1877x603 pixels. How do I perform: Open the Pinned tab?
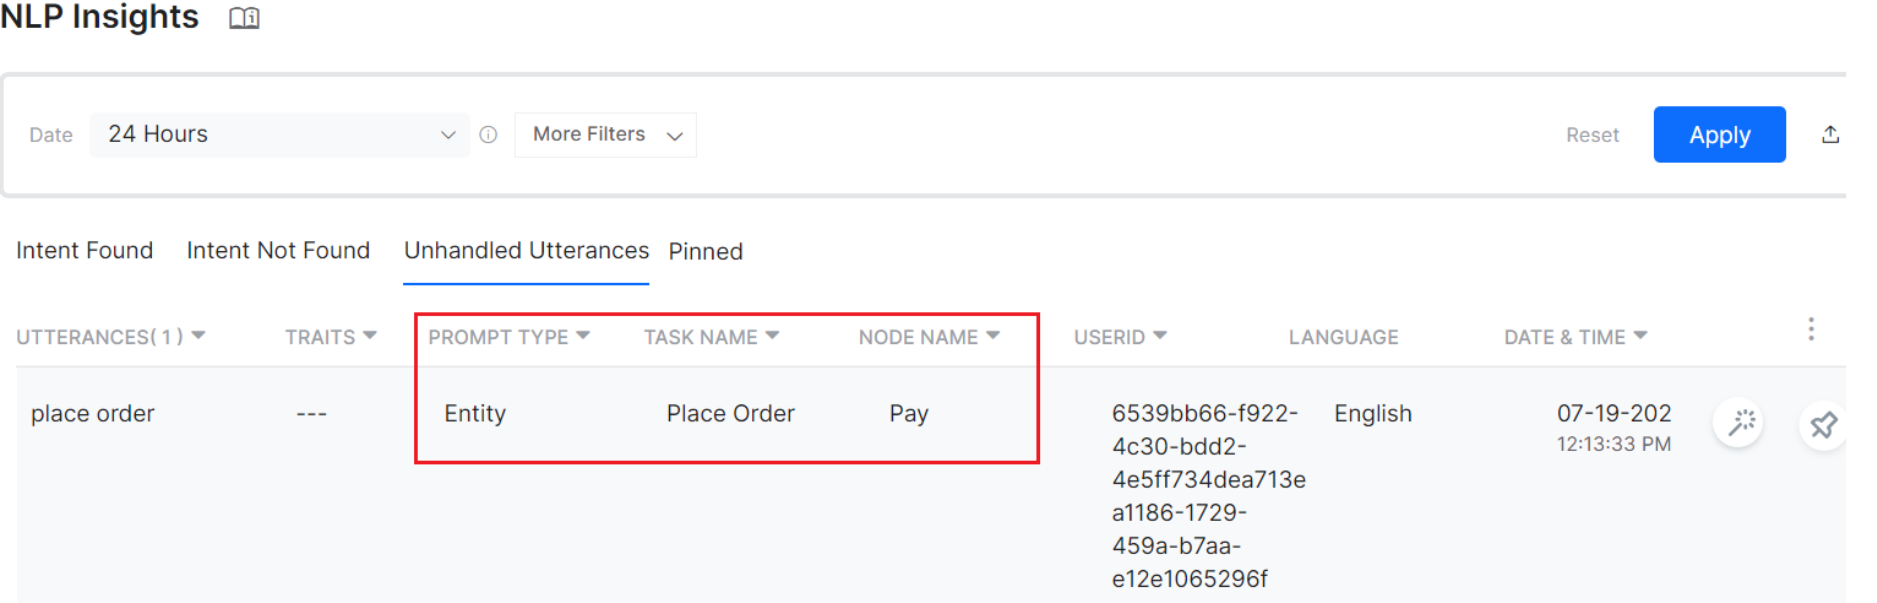pyautogui.click(x=705, y=252)
